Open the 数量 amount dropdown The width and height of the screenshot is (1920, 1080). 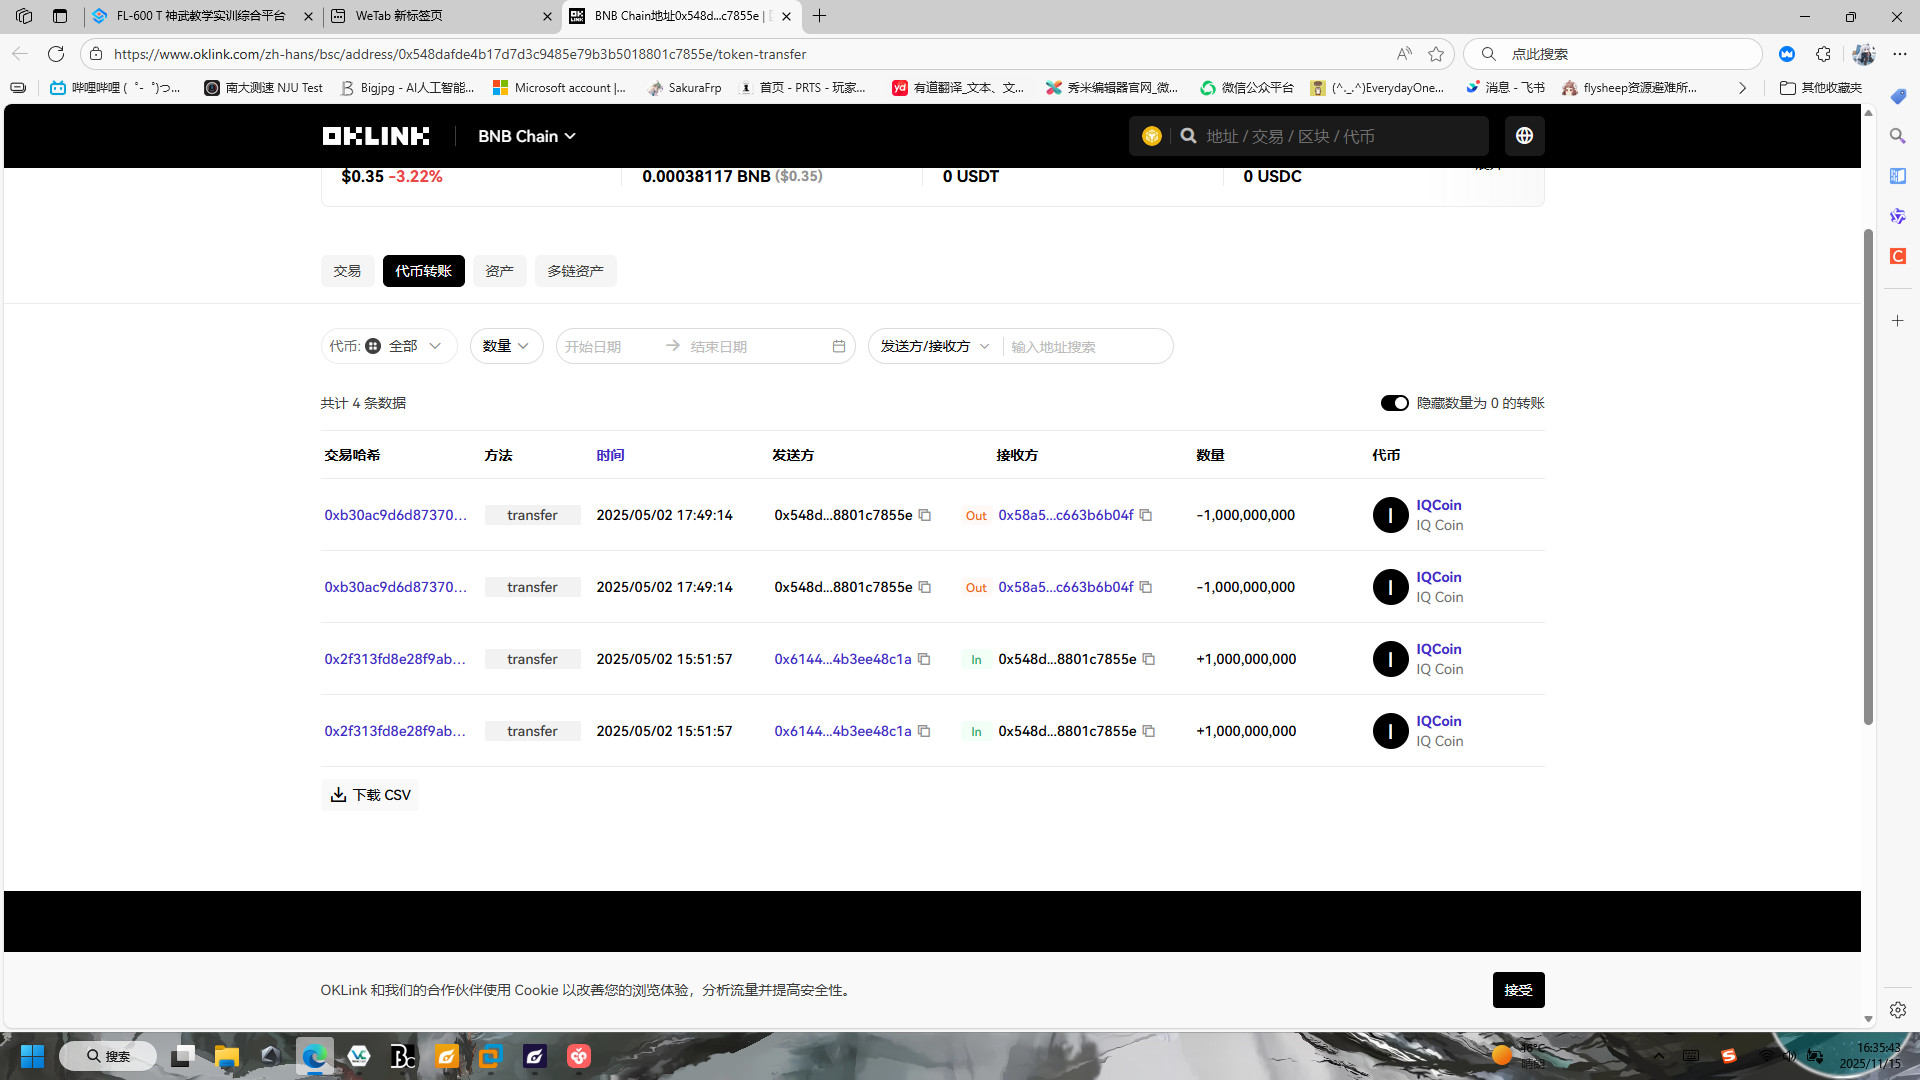[x=506, y=346]
